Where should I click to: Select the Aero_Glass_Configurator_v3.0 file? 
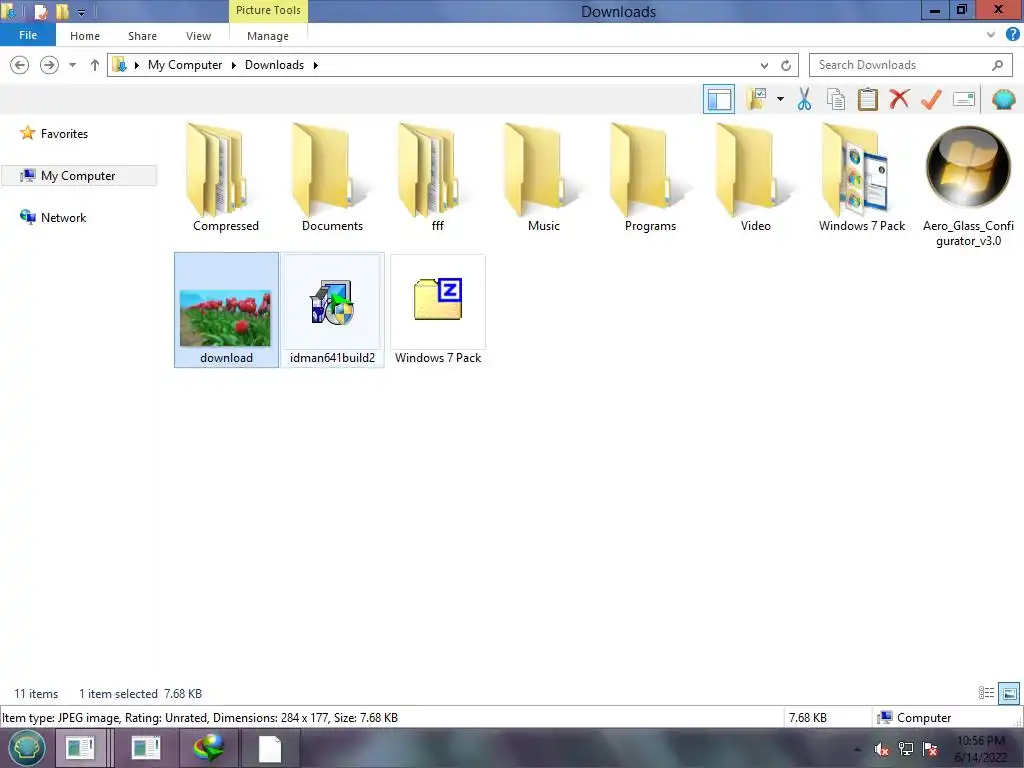(968, 185)
